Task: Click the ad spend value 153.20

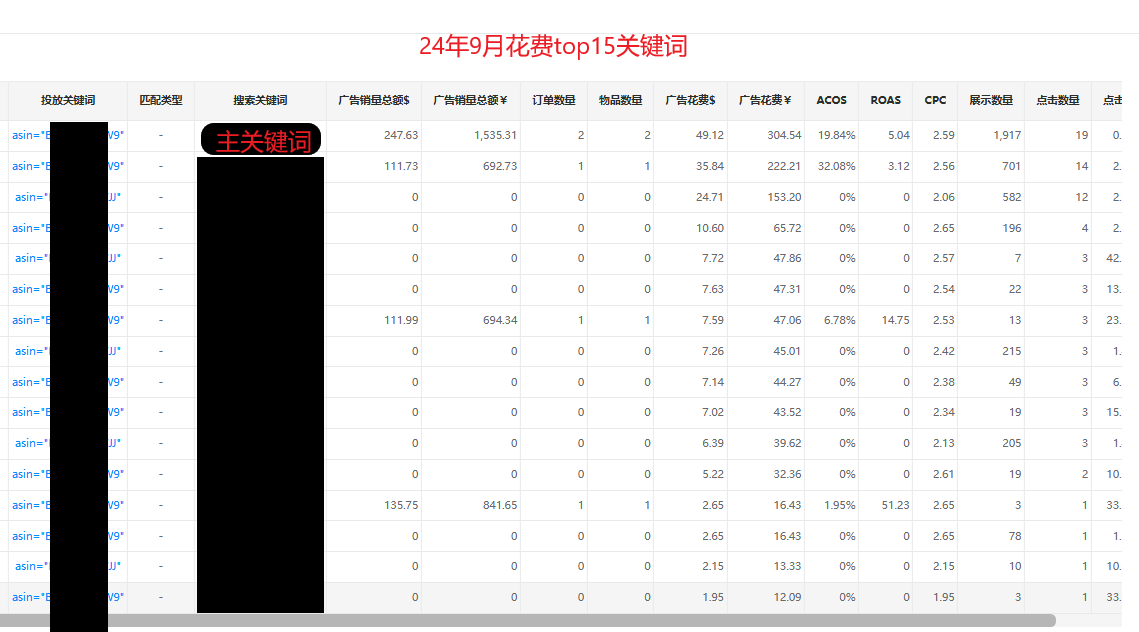Action: (x=784, y=197)
